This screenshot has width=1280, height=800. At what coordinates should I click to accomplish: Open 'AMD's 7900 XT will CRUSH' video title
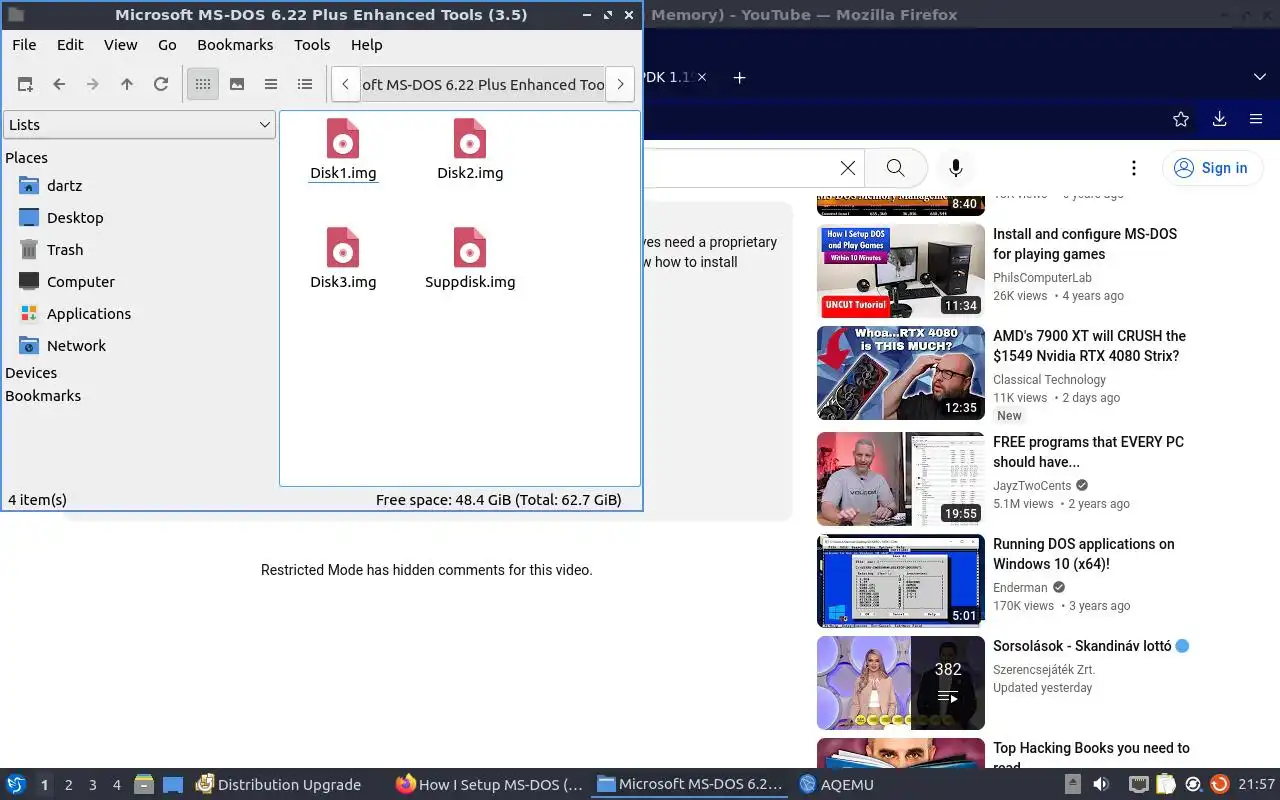tap(1089, 346)
